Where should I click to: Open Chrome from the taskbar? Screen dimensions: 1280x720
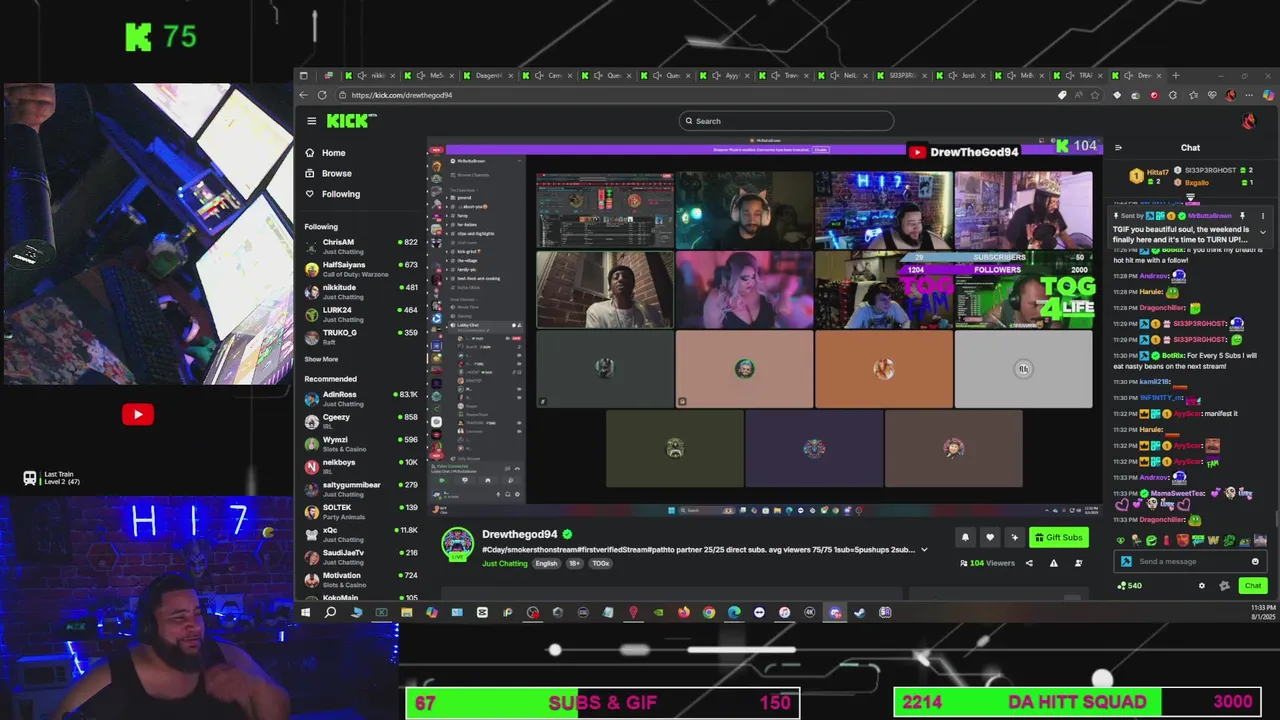[x=709, y=612]
